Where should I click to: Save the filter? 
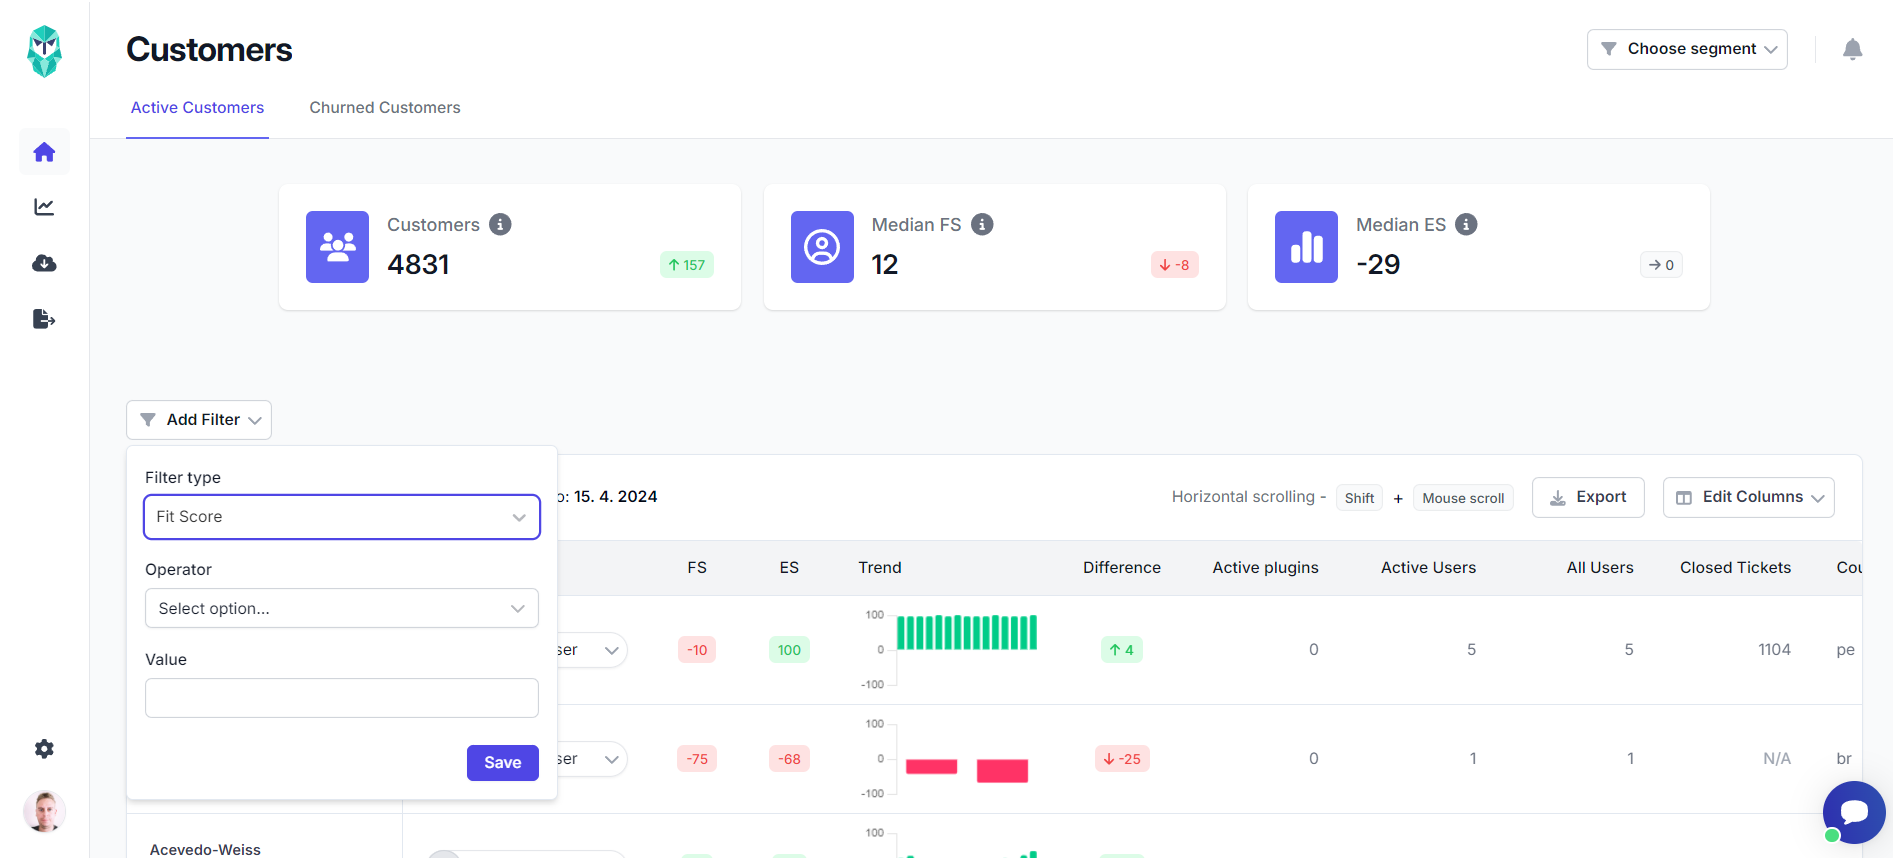point(503,763)
